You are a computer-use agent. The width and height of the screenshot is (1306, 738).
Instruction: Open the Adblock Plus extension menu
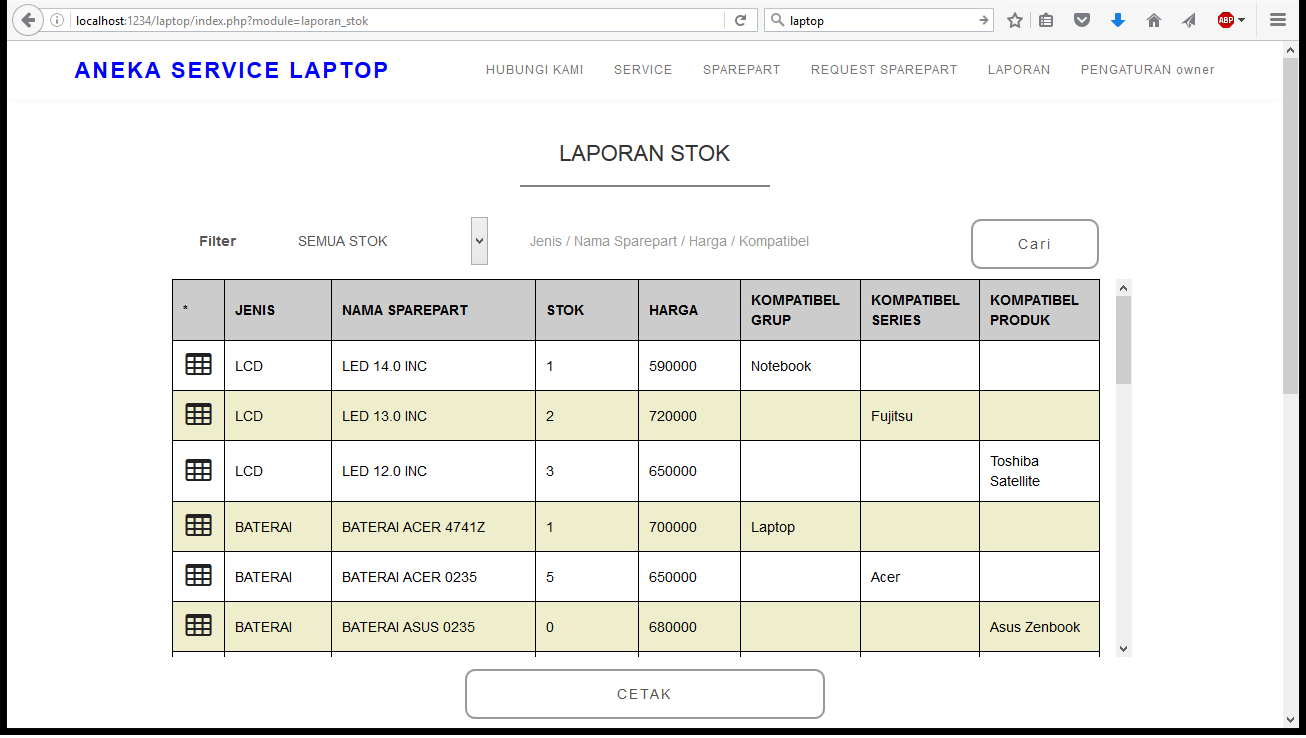[x=1230, y=20]
